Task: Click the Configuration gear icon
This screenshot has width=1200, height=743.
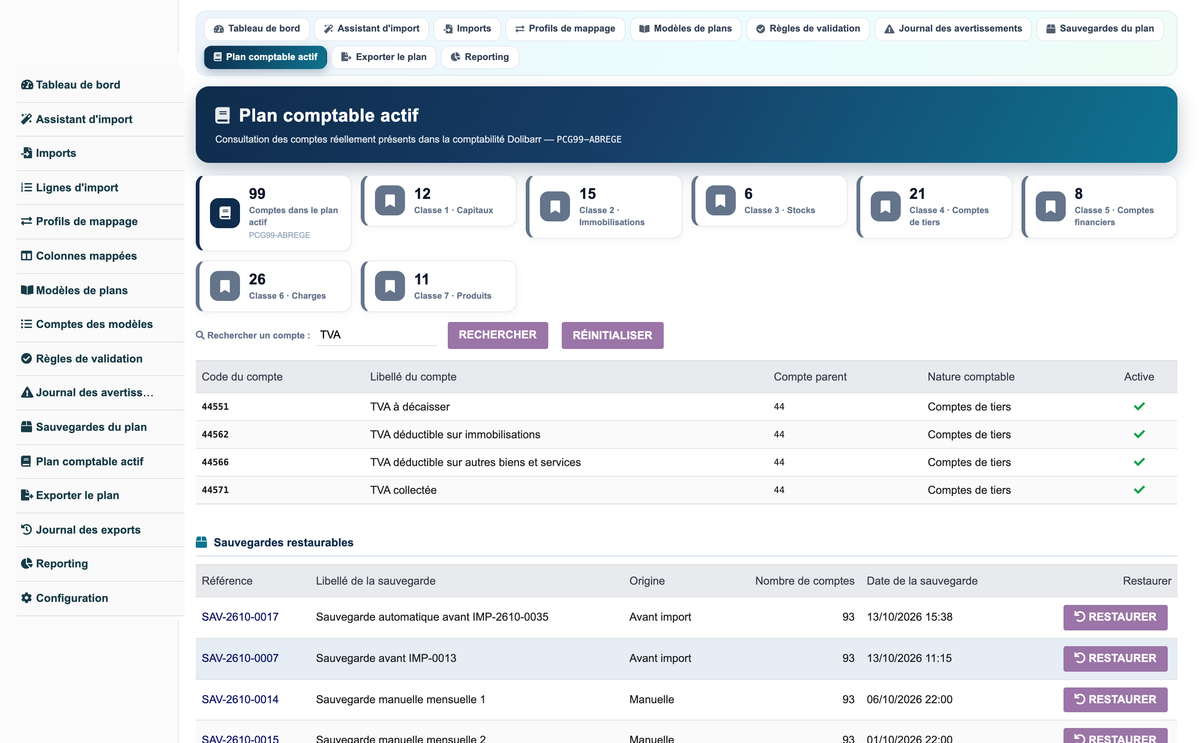Action: tap(27, 598)
